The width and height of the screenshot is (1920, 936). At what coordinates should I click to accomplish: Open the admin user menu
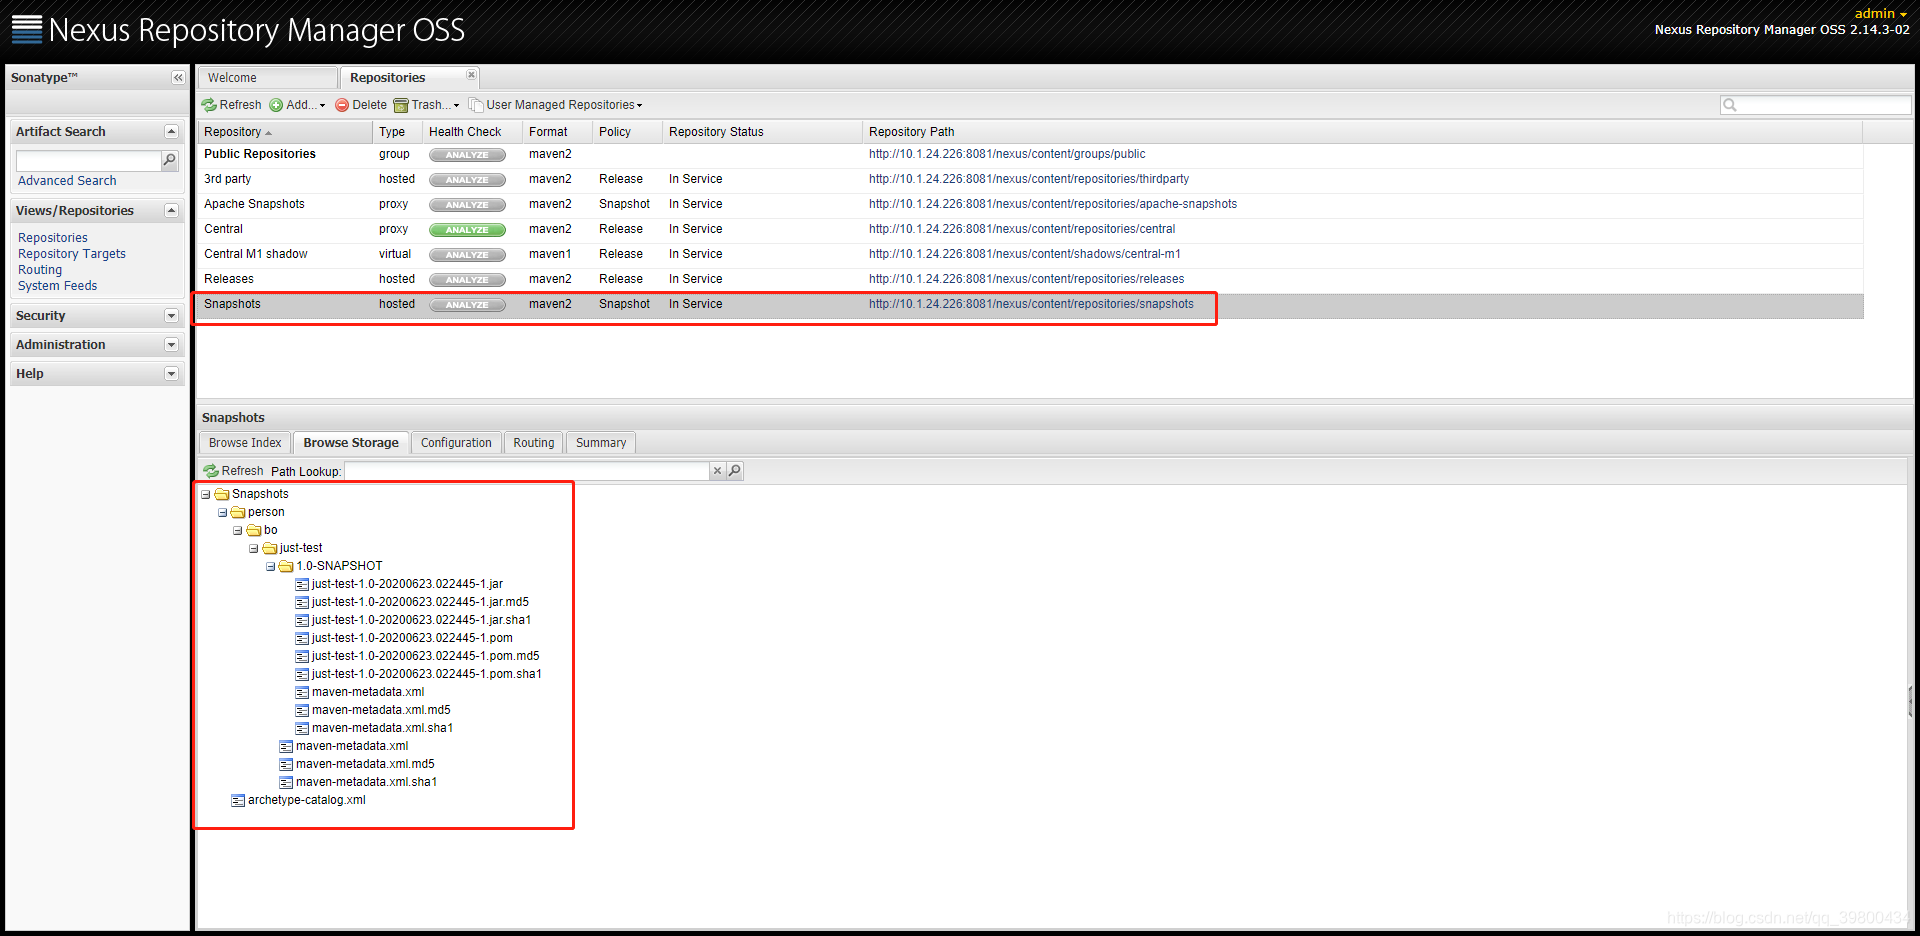[x=1880, y=13]
